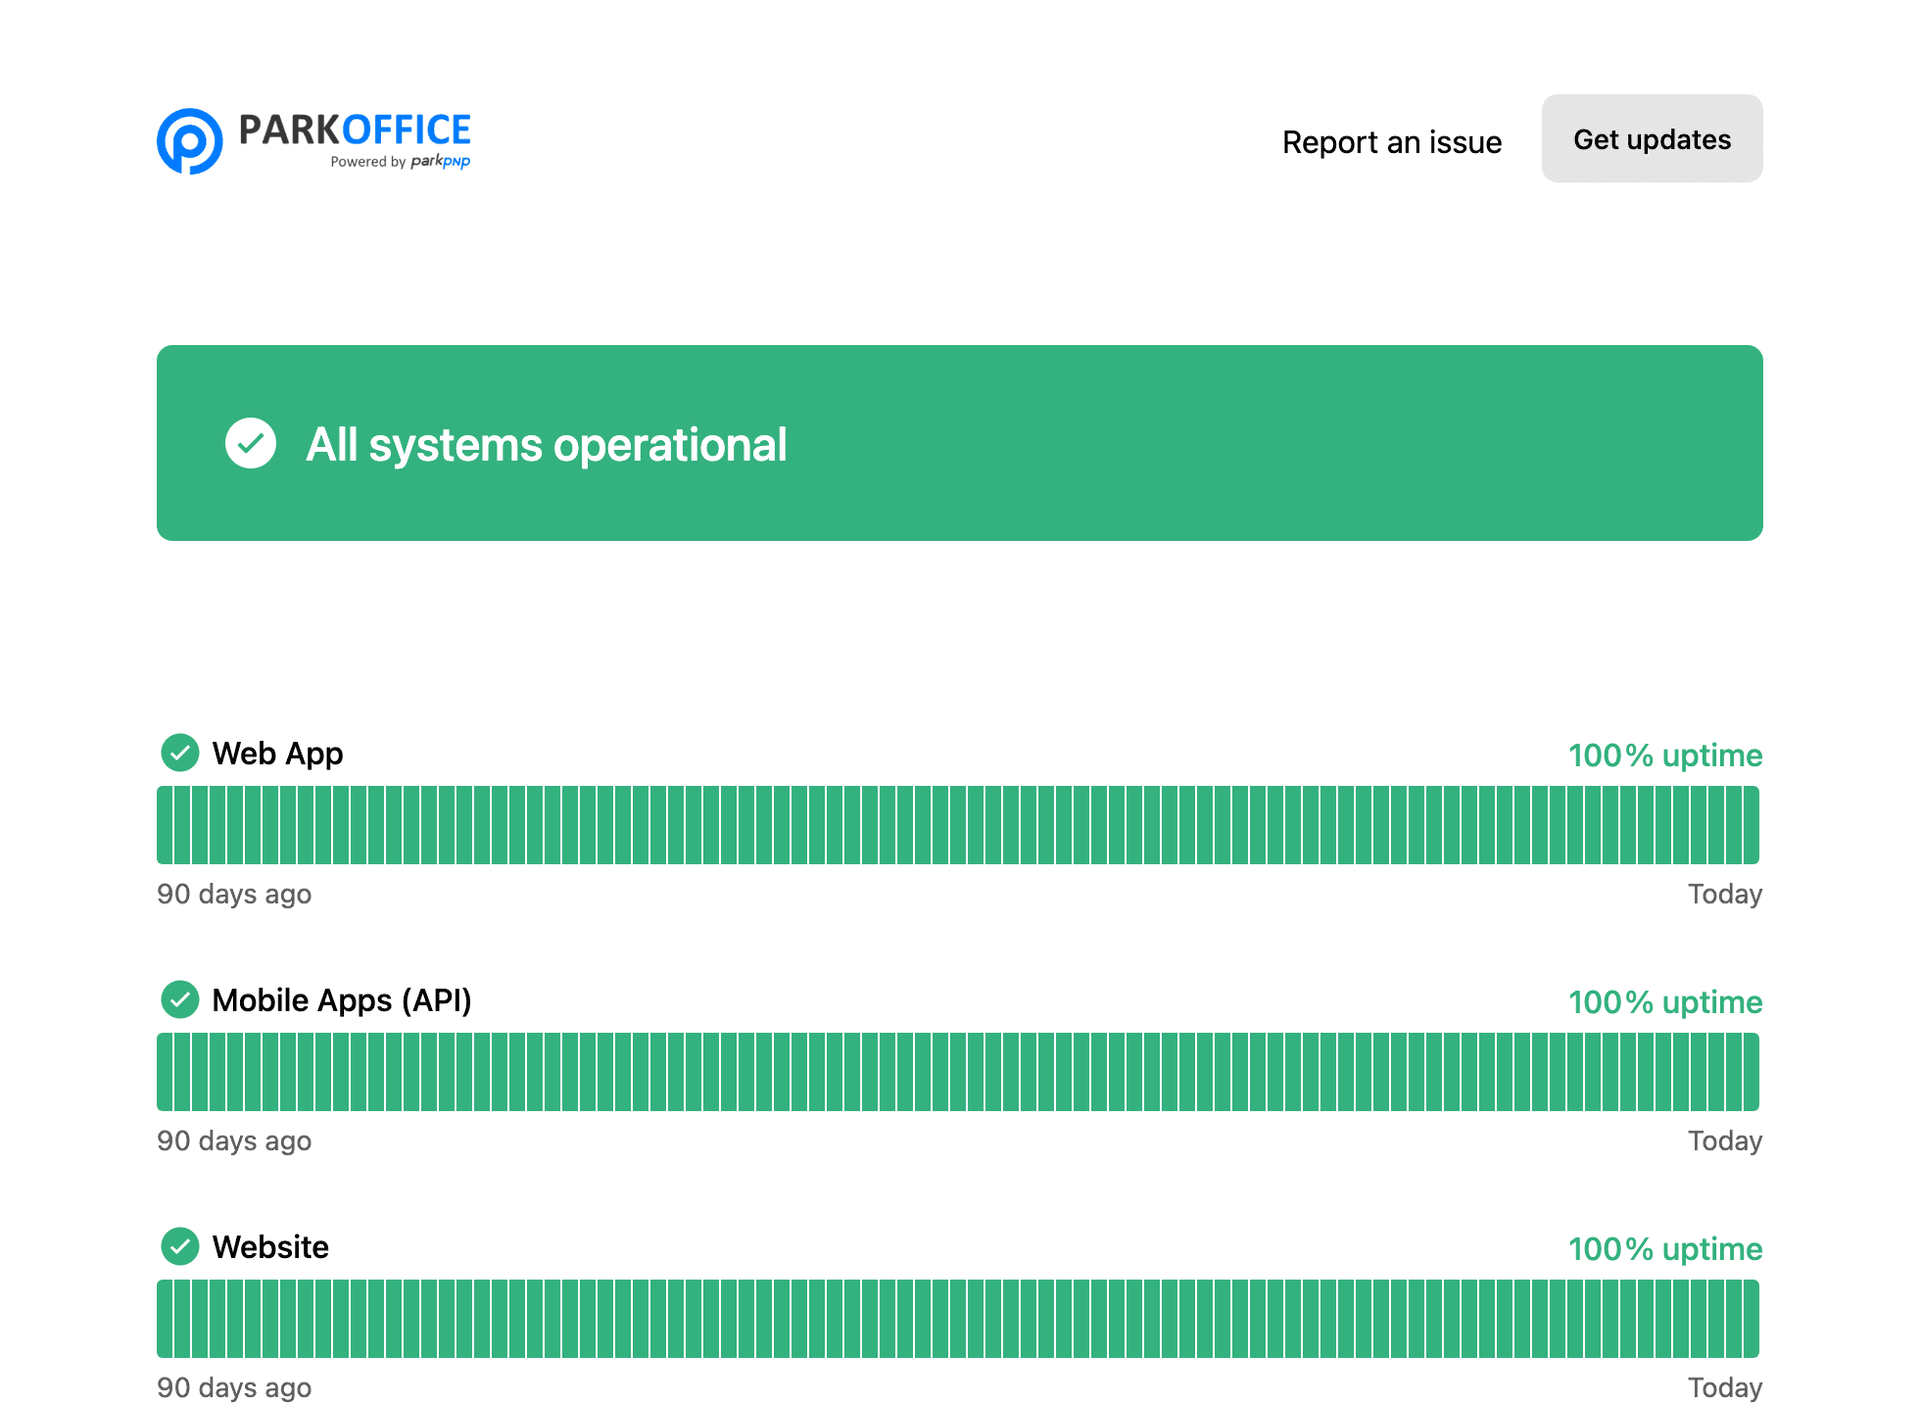Click the Web App status checkmark icon
1920x1415 pixels.
click(180, 753)
